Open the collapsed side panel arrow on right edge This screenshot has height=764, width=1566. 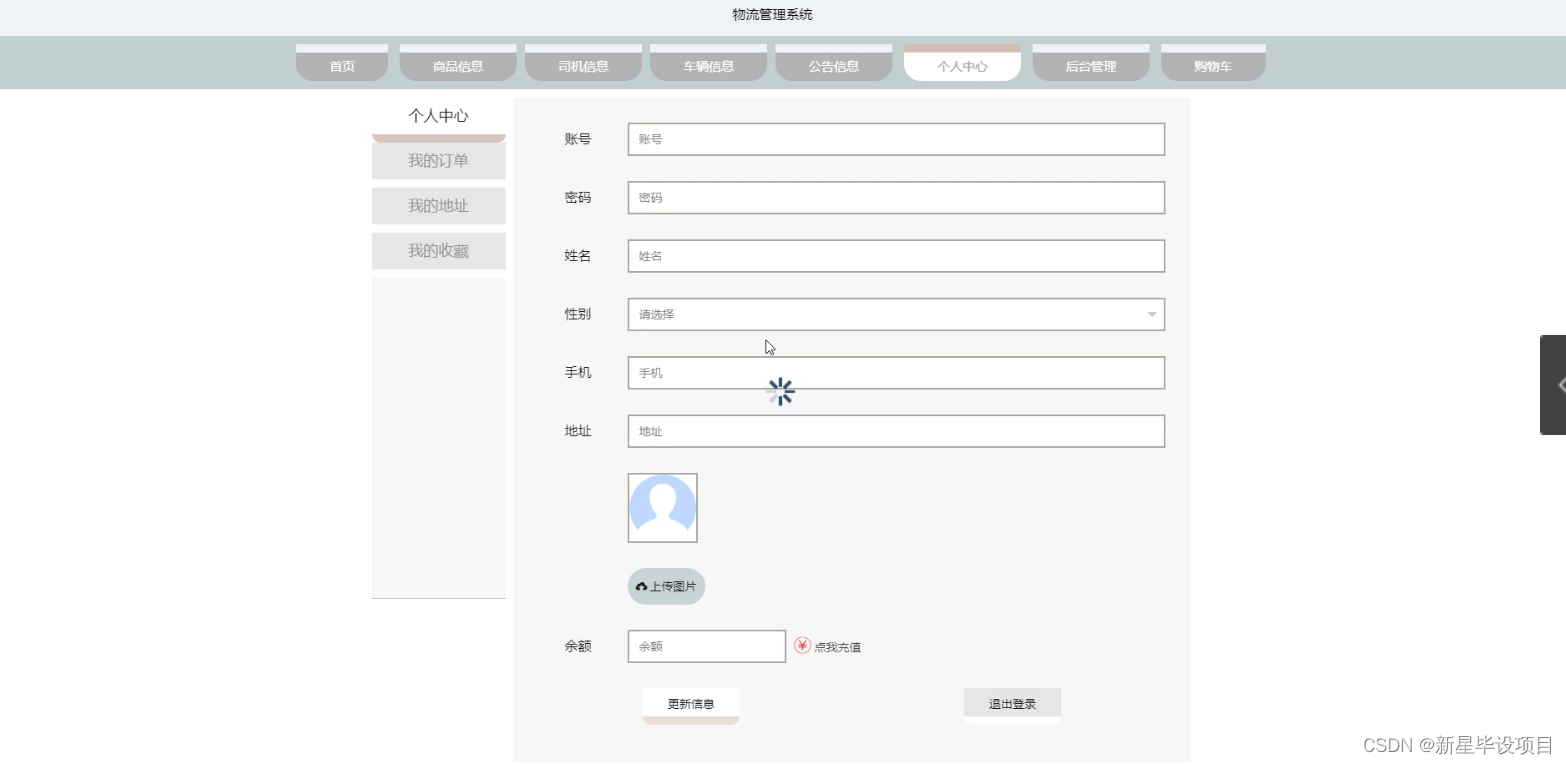tap(1558, 384)
